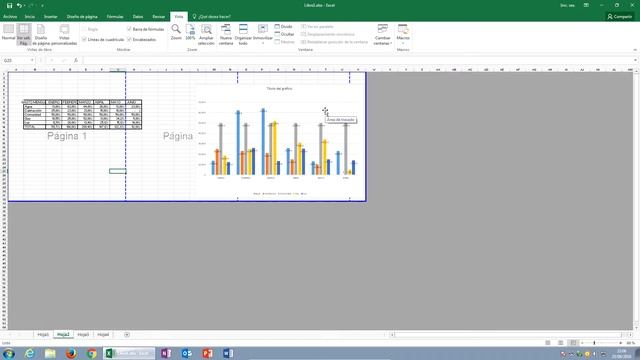Switch to the Fórmulas ribbon tab
This screenshot has height=360, width=640.
coord(115,17)
